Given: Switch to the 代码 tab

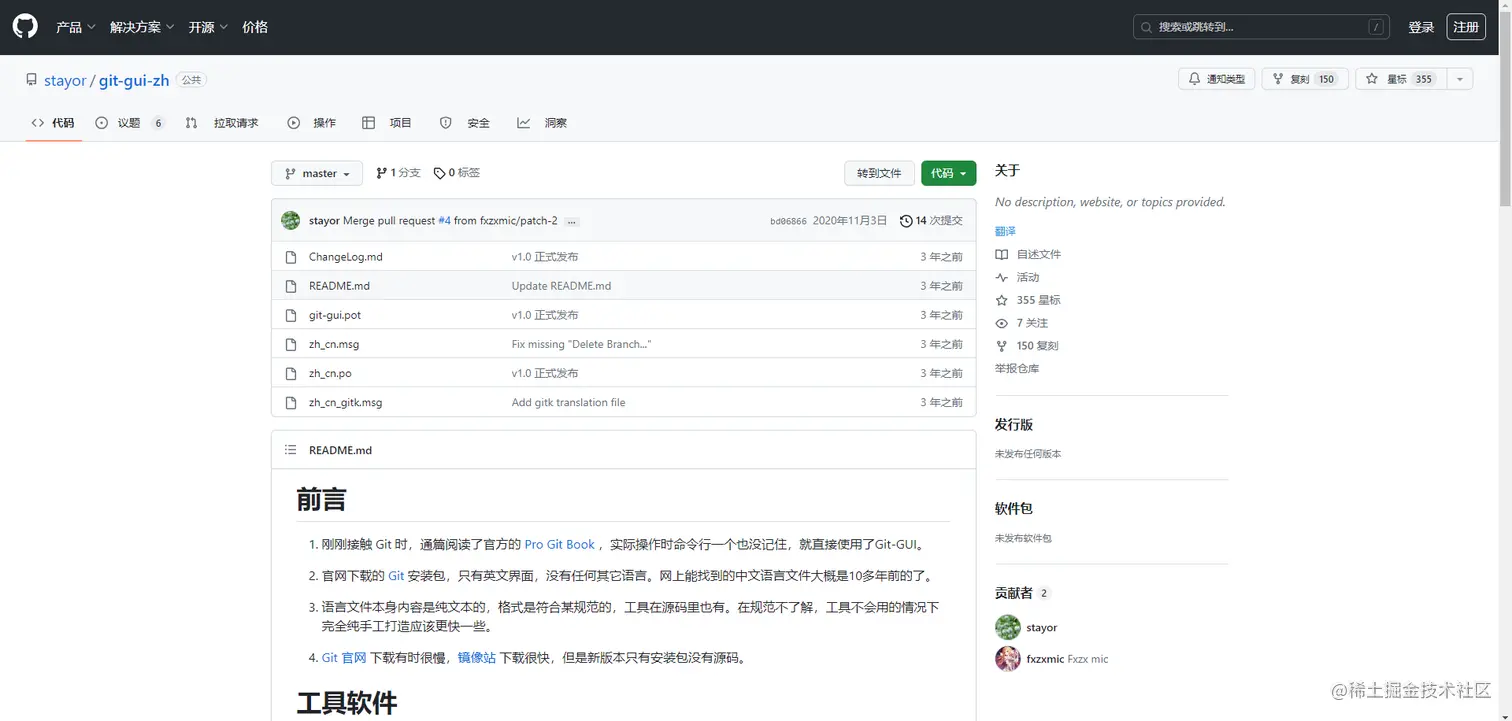Looking at the screenshot, I should [x=54, y=123].
